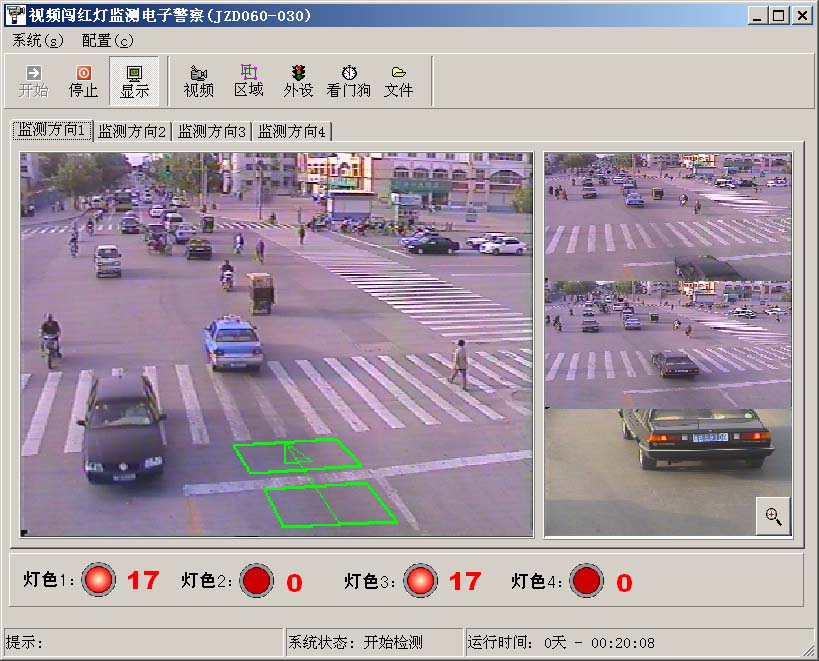Click the 灯色3 red light indicator
The image size is (819, 661).
coord(420,580)
